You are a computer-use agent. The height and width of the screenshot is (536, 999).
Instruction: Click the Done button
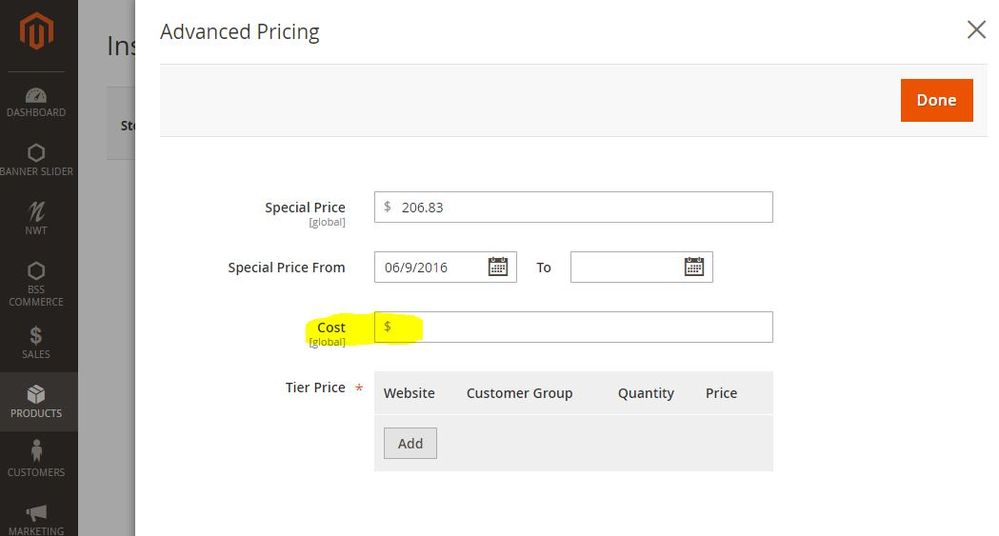click(937, 100)
